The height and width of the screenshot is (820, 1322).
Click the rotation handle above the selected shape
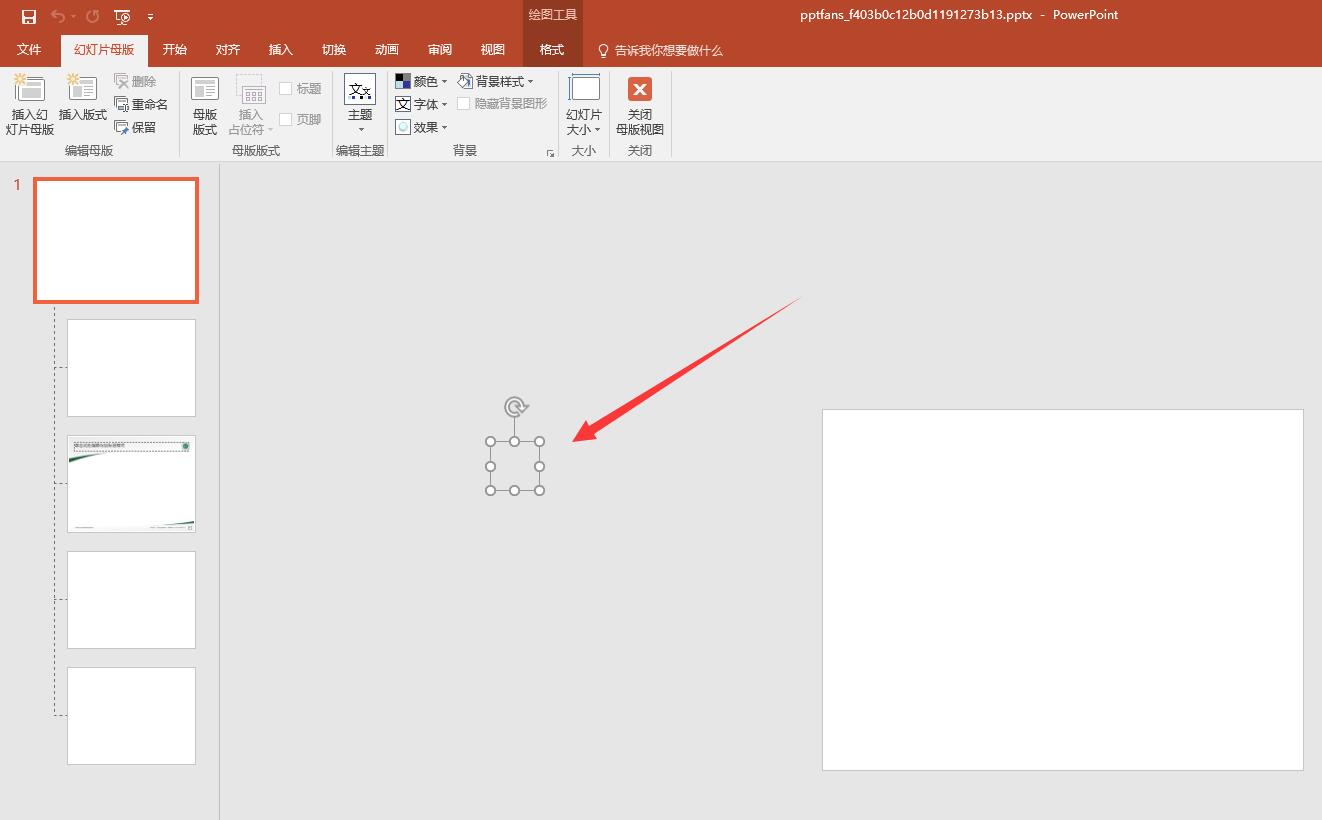click(x=515, y=407)
